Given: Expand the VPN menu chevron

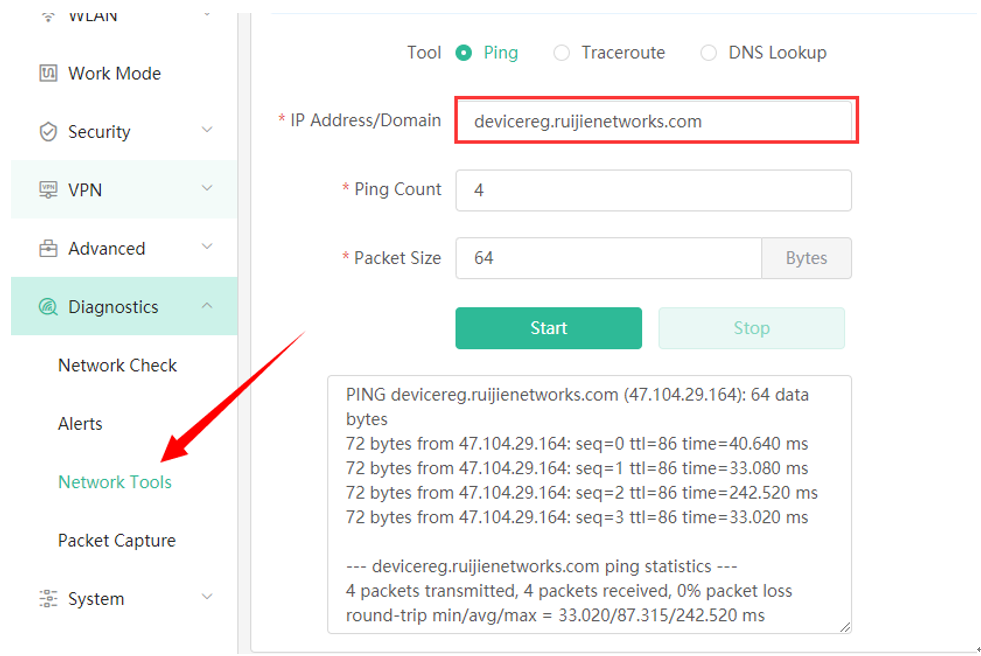Looking at the screenshot, I should [x=207, y=188].
